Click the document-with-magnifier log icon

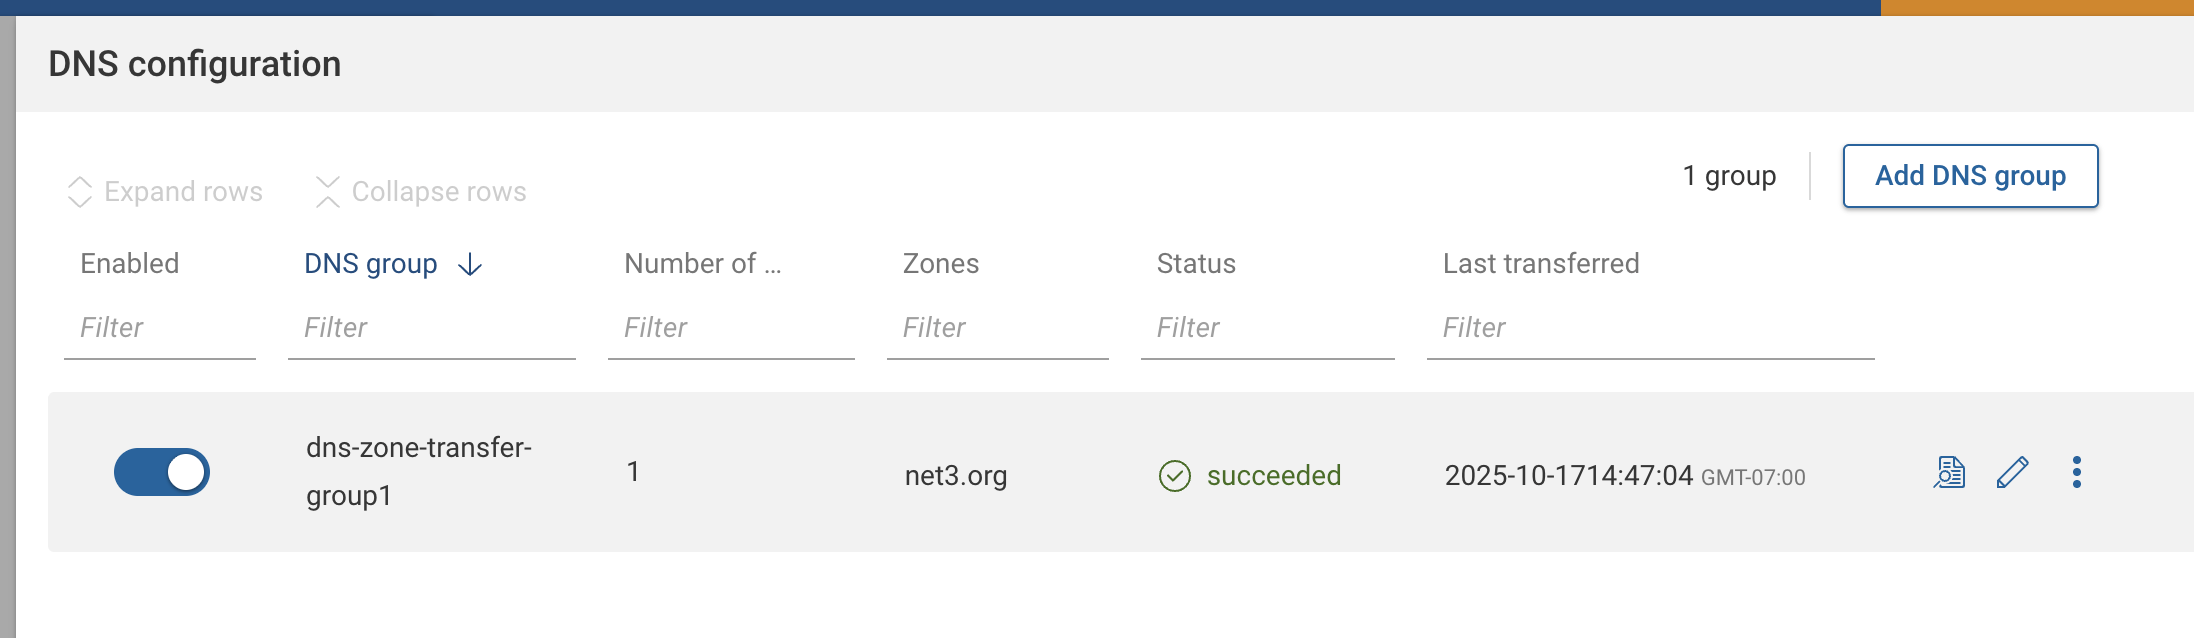click(x=1948, y=471)
